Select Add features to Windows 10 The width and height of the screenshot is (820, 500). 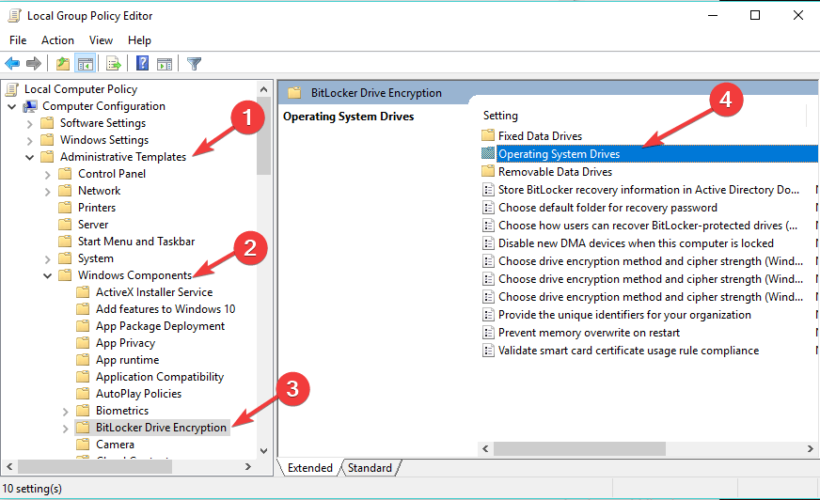coord(165,309)
